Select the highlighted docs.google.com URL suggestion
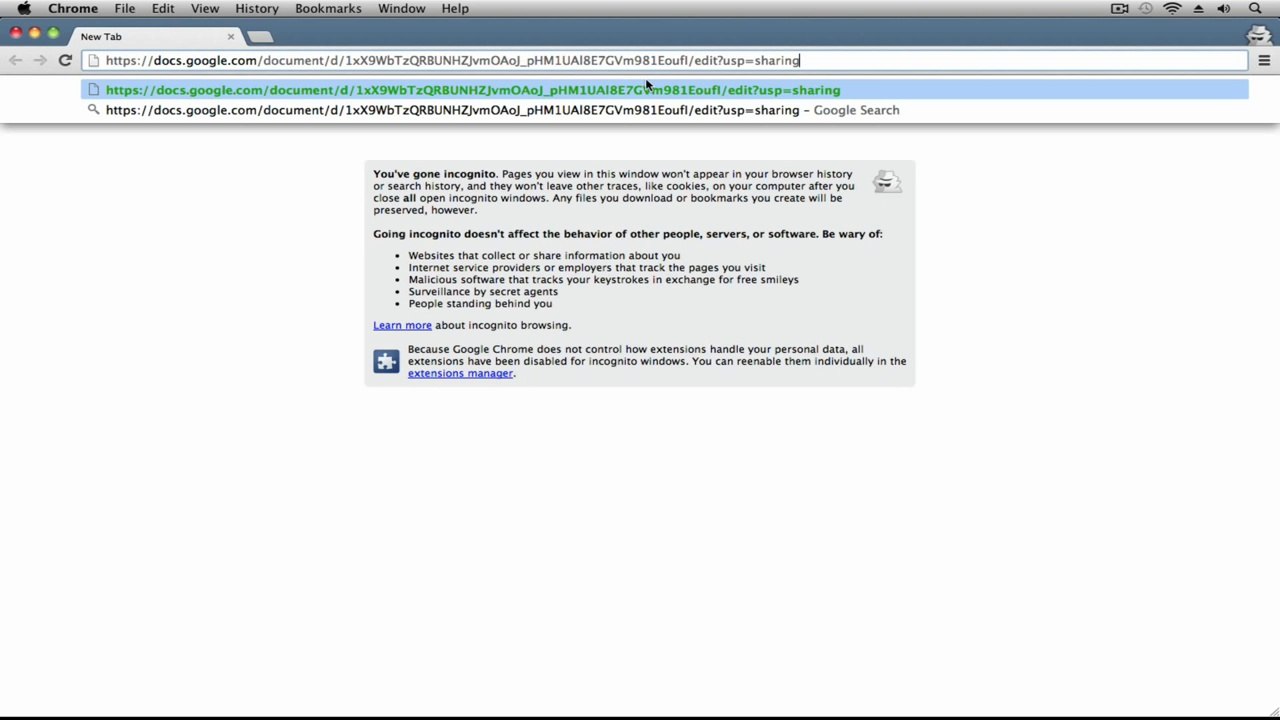 (x=665, y=90)
